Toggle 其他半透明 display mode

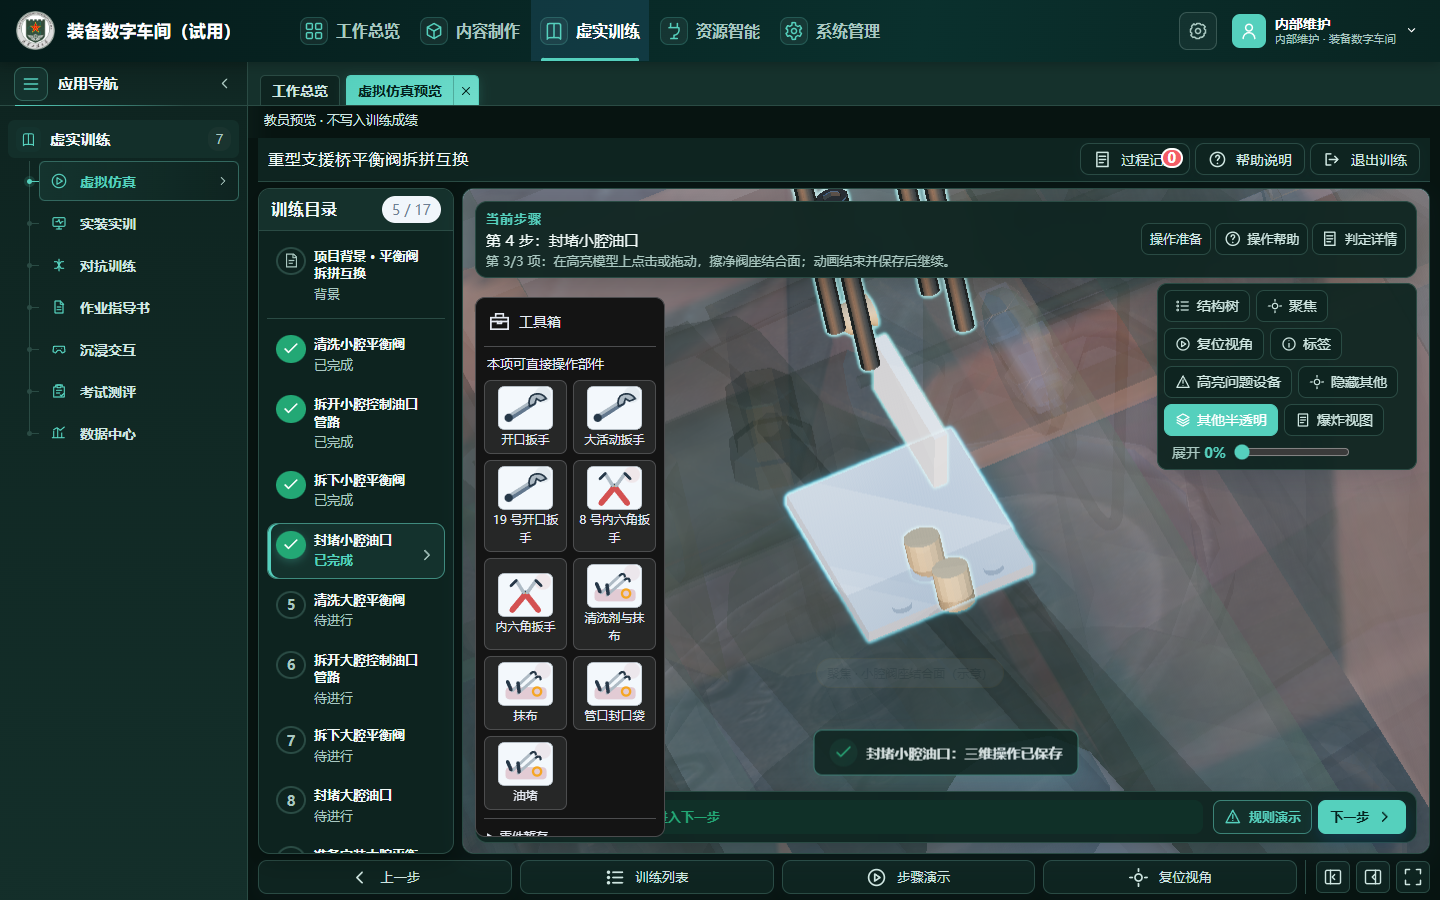pos(1220,420)
